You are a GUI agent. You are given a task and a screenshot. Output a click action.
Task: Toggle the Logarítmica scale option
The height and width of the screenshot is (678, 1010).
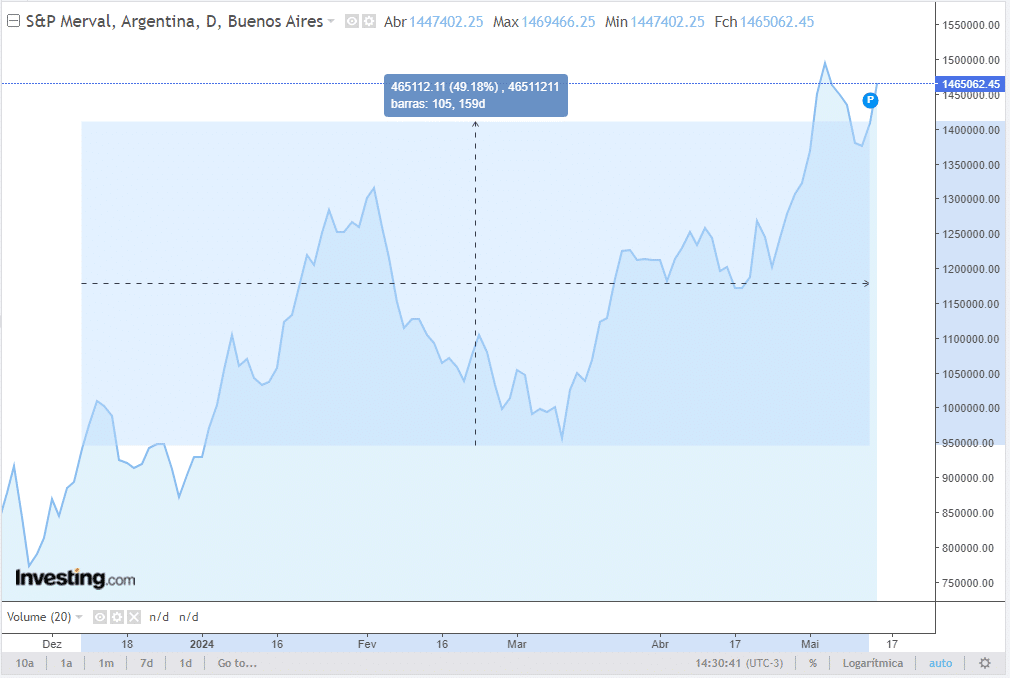[873, 663]
